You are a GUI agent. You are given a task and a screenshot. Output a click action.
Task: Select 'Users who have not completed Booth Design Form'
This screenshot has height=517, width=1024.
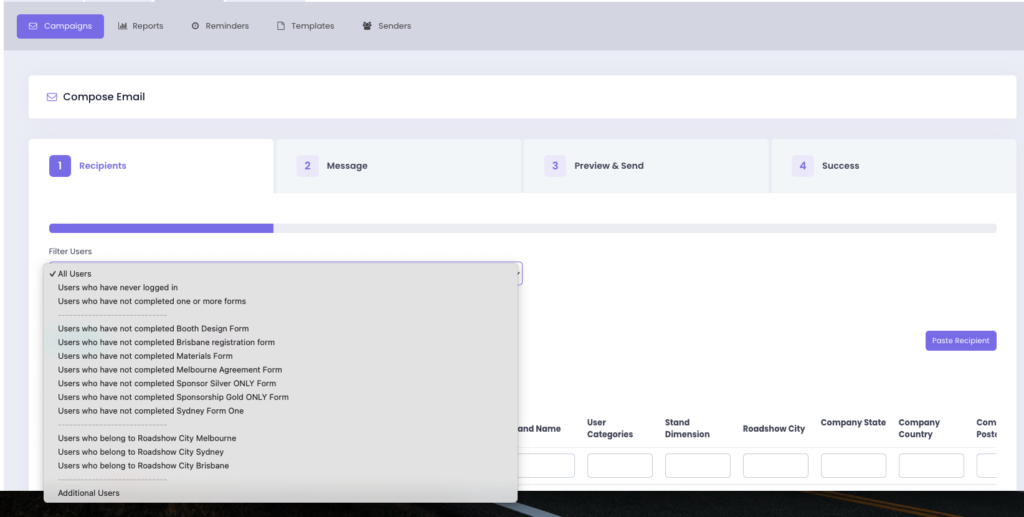153,328
